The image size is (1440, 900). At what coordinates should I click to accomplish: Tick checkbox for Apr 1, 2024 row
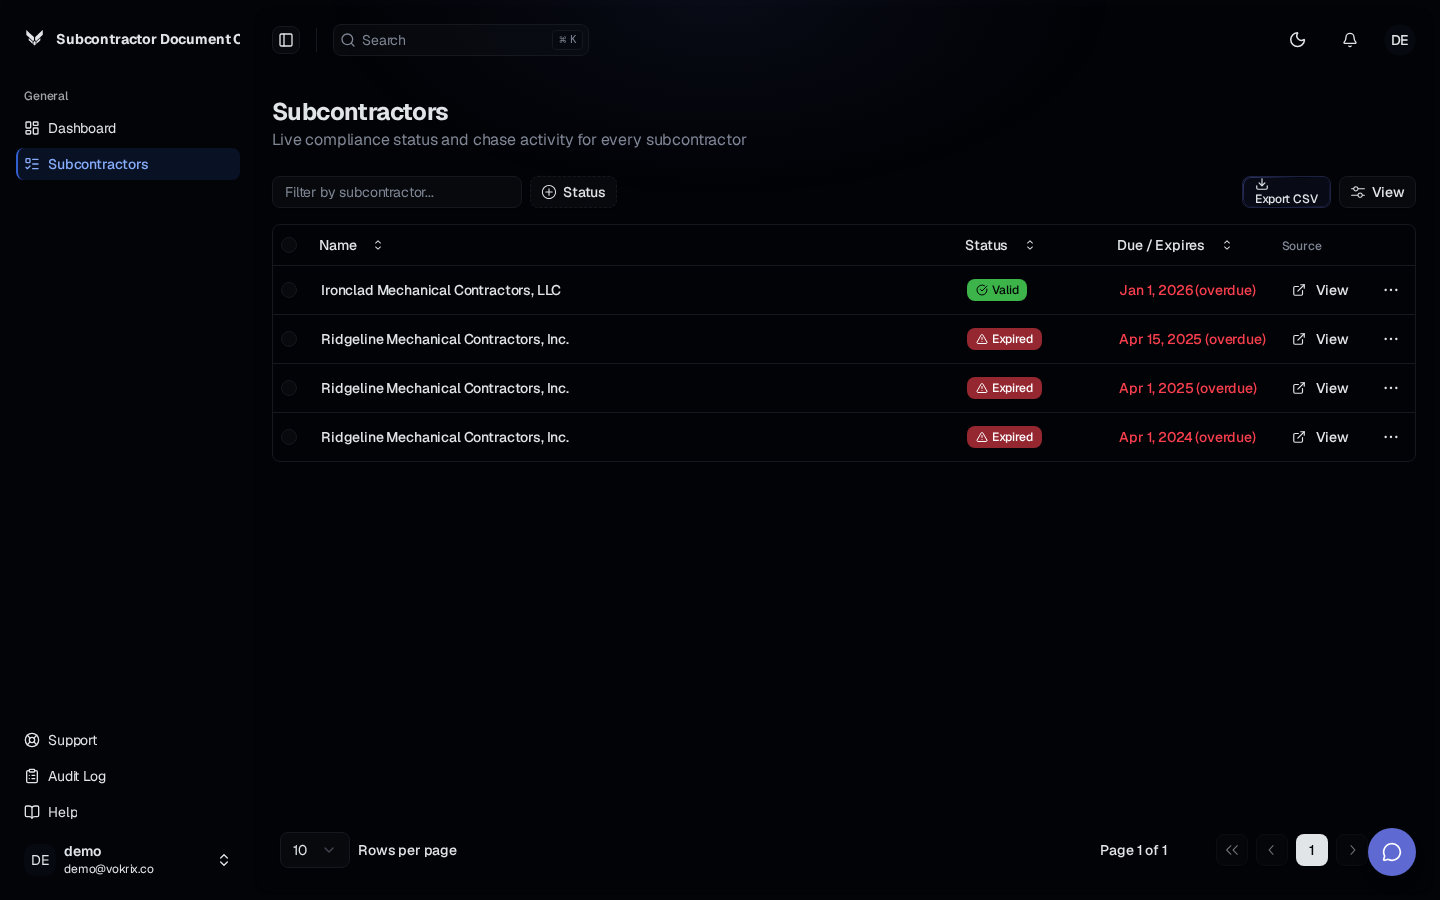289,437
